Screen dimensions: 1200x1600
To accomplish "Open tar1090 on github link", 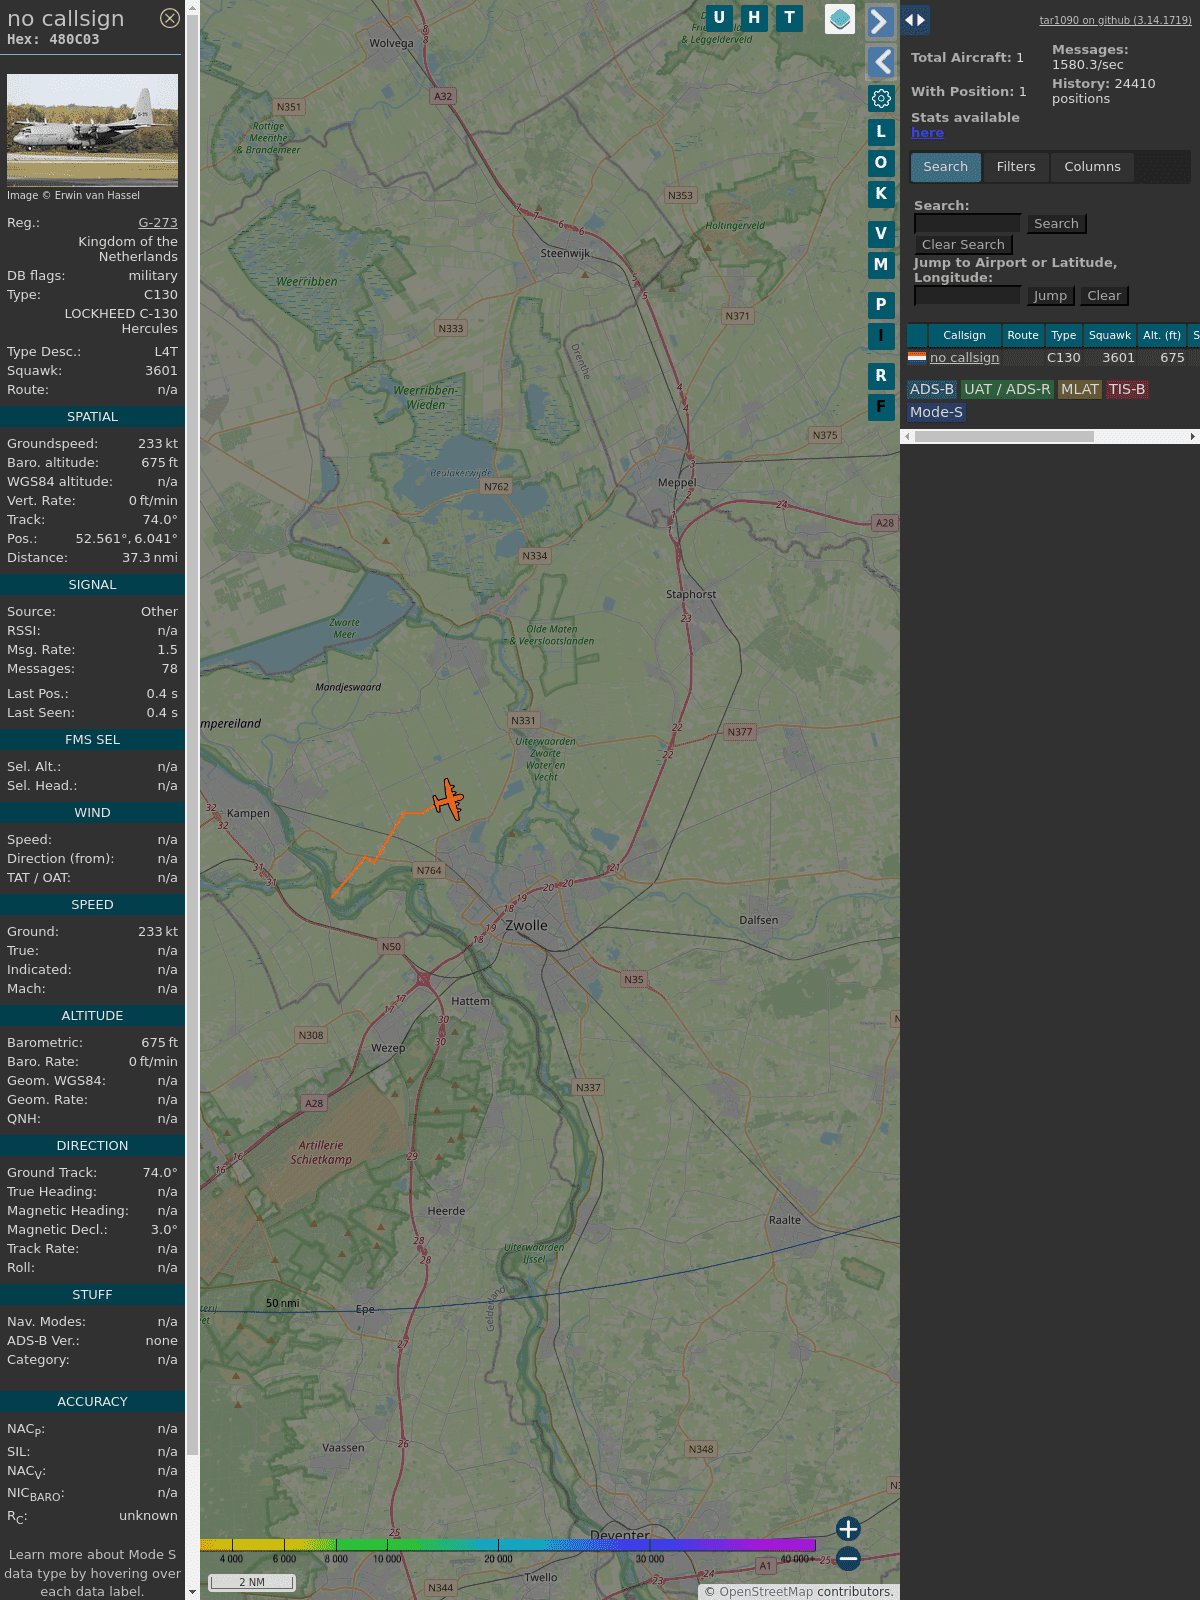I will click(1115, 20).
